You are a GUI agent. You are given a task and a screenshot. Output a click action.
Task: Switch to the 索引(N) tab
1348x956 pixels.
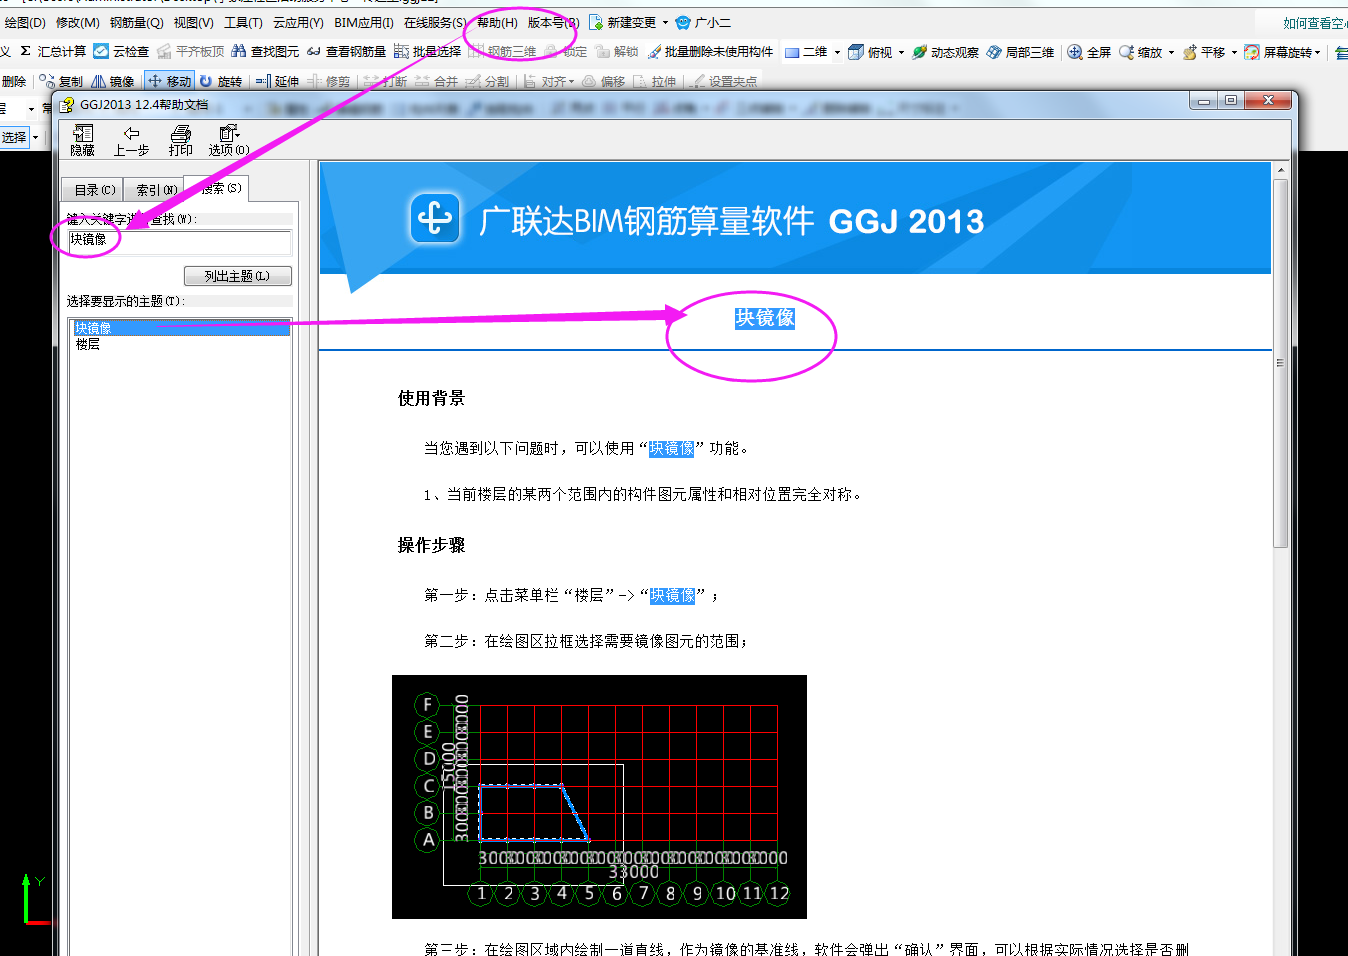[x=156, y=190]
